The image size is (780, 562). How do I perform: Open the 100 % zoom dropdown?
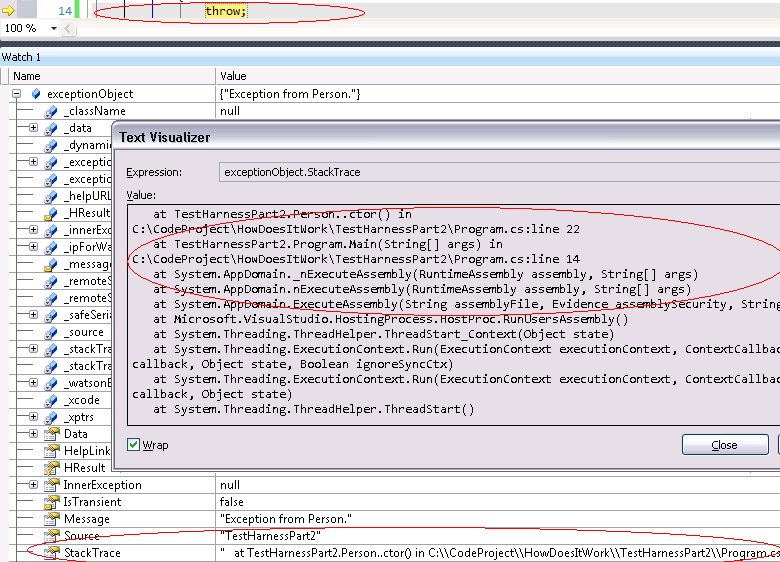click(54, 28)
